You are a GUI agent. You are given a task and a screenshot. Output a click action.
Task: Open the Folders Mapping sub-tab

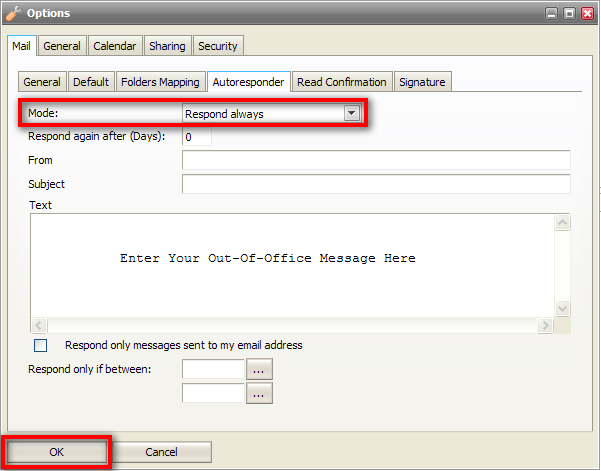(161, 82)
